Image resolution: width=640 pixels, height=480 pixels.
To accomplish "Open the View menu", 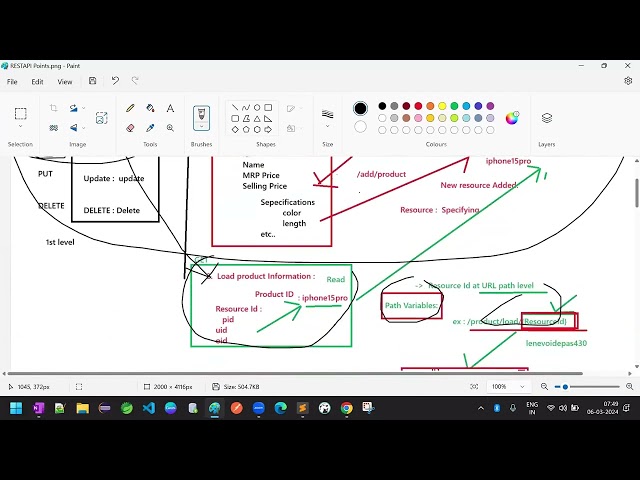I will tap(64, 82).
